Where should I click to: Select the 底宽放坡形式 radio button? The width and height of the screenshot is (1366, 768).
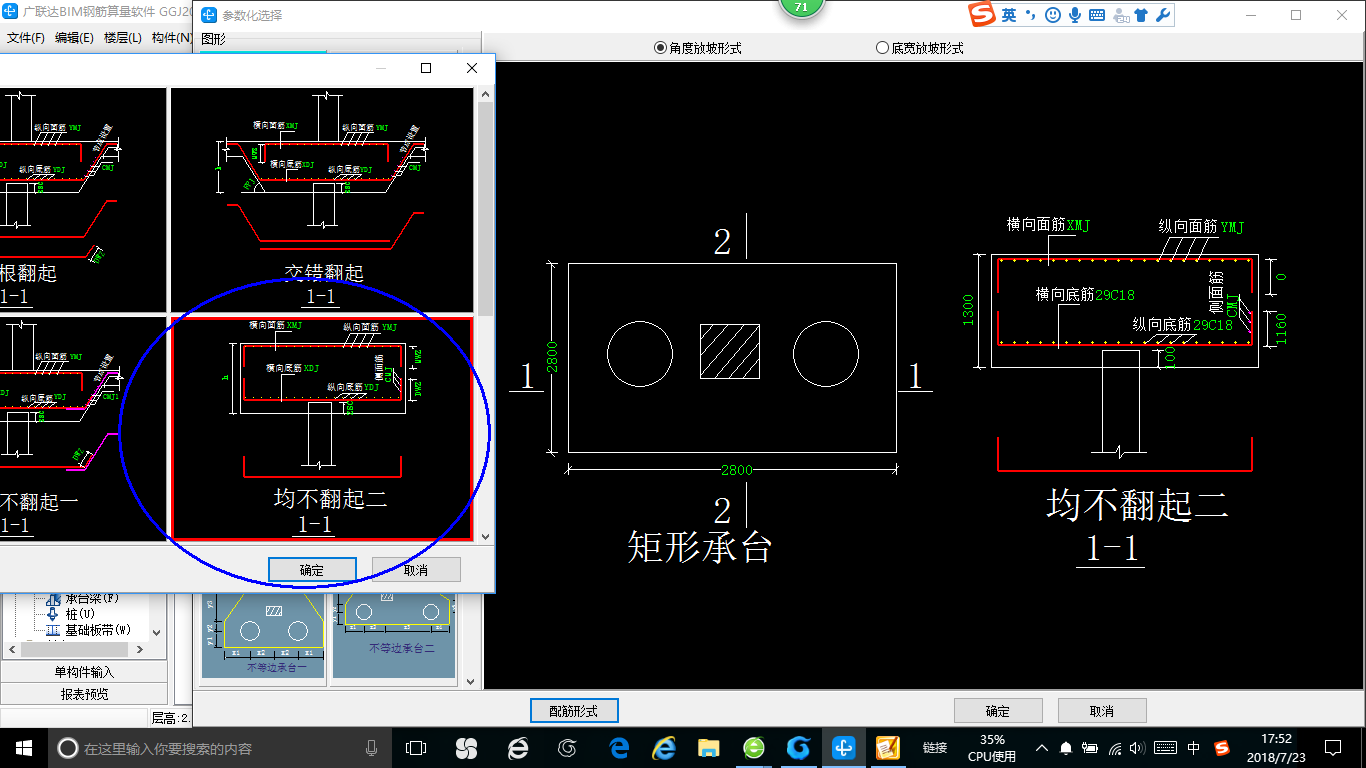920,47
